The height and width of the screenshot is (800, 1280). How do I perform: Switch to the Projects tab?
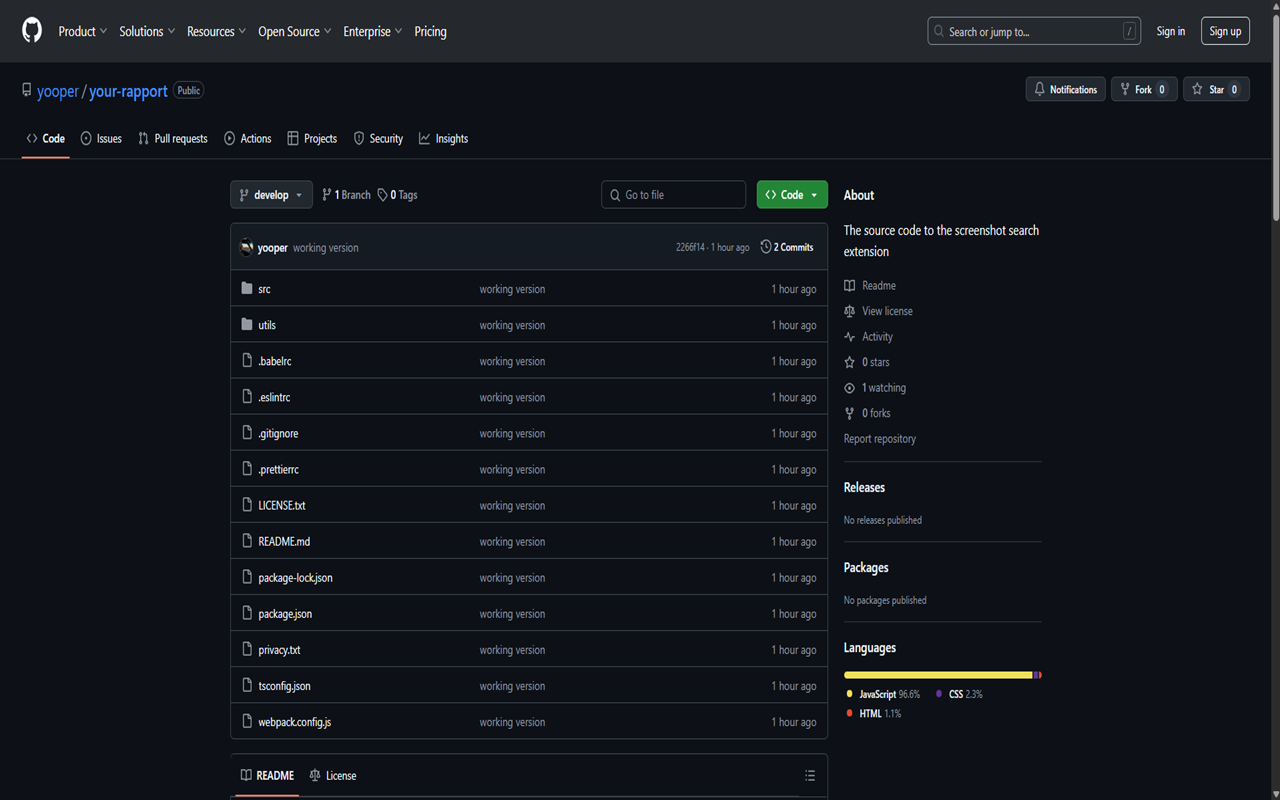click(x=312, y=139)
